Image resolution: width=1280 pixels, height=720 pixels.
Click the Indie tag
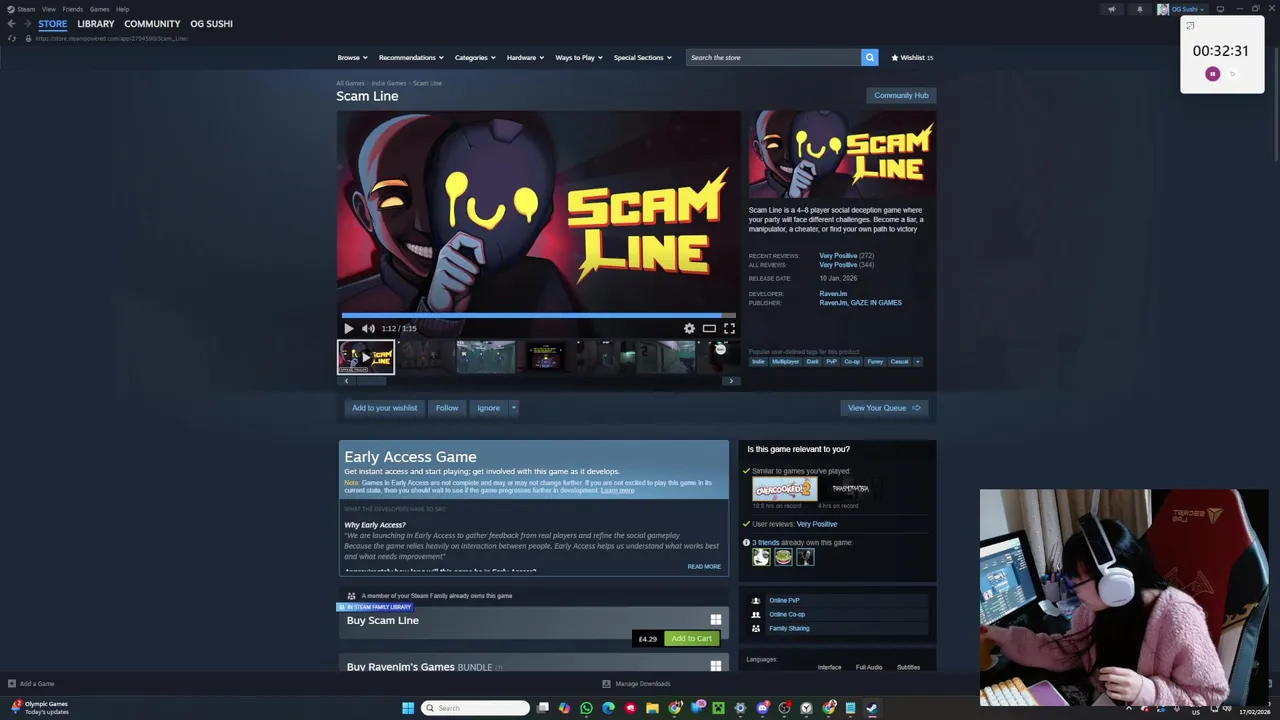coord(758,361)
